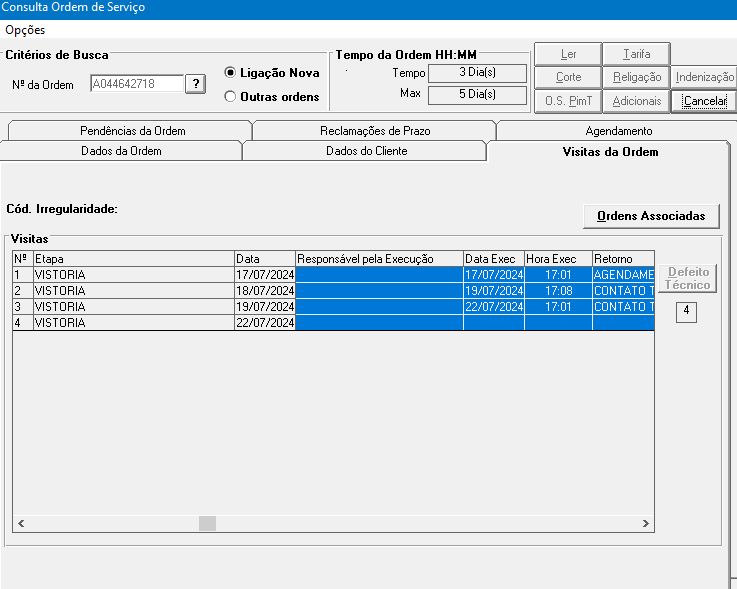
Task: Click Hora Exec cell 17:08
Action: (558, 291)
